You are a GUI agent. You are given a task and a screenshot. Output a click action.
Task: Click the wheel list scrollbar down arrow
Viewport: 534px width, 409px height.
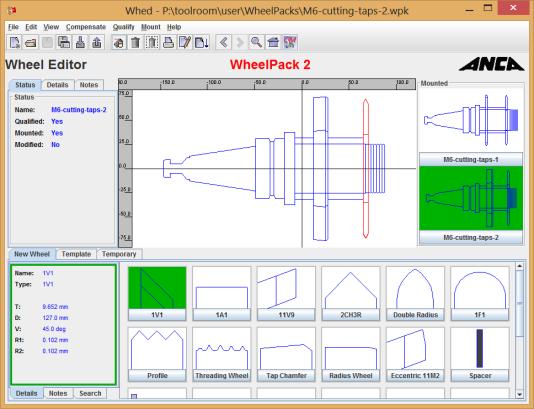tap(519, 394)
